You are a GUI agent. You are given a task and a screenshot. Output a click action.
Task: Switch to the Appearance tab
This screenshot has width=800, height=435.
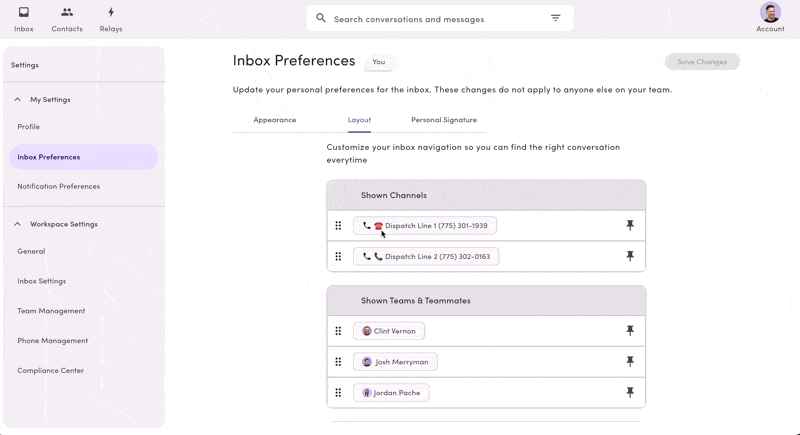click(274, 120)
